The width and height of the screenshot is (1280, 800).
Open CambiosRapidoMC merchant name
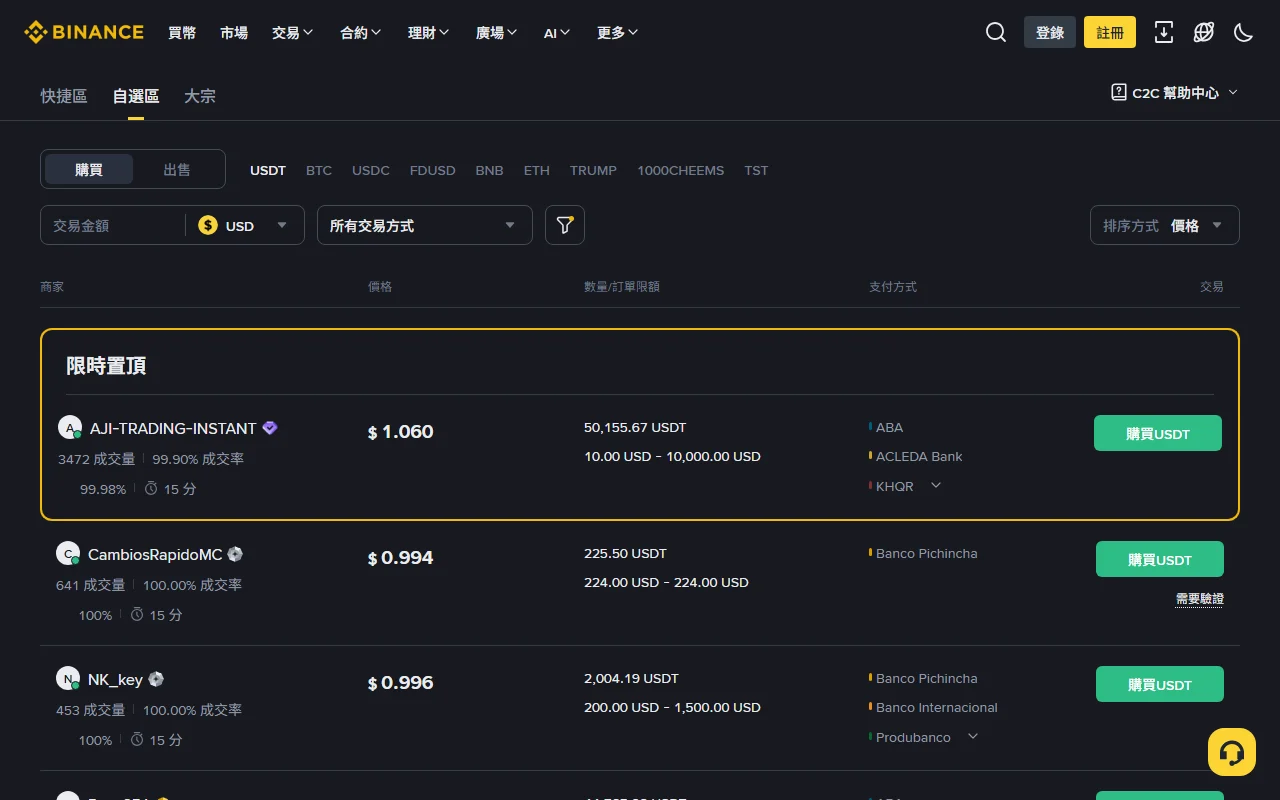155,554
